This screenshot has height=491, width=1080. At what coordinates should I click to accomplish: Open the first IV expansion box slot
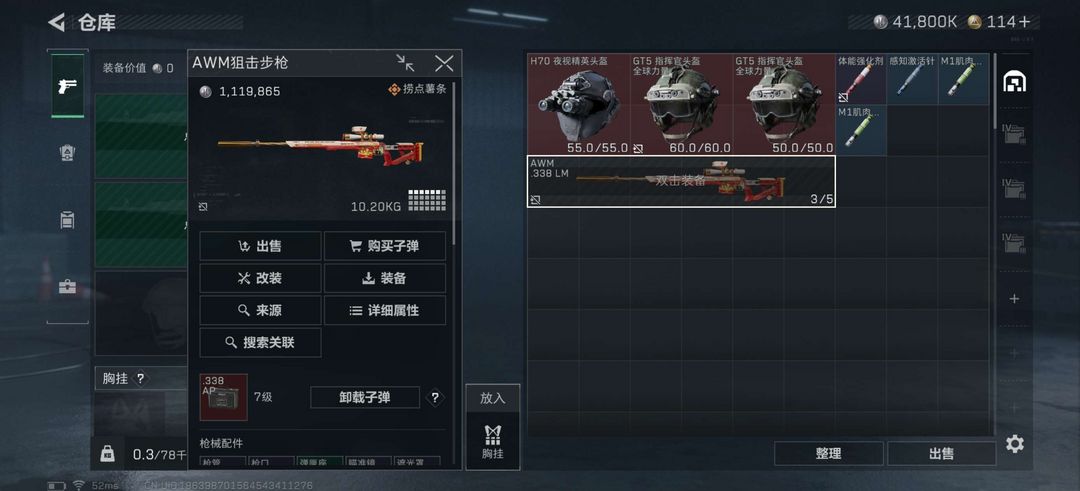[1014, 132]
